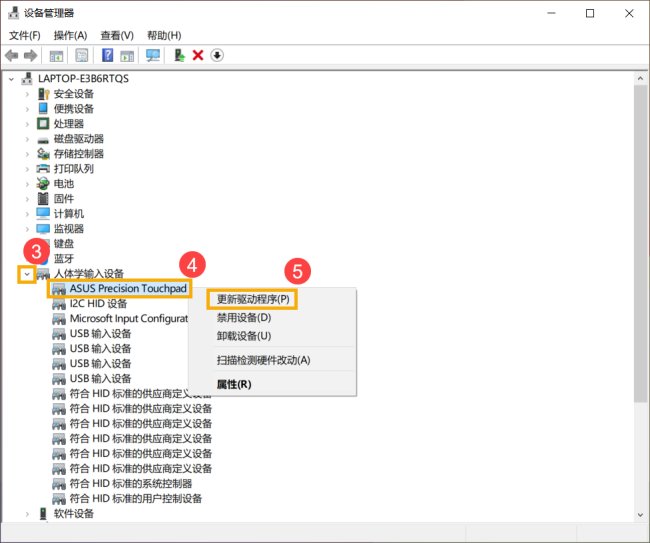Viewport: 650px width, 543px height.
Task: Expand the 便携设备 category
Action: (27, 109)
